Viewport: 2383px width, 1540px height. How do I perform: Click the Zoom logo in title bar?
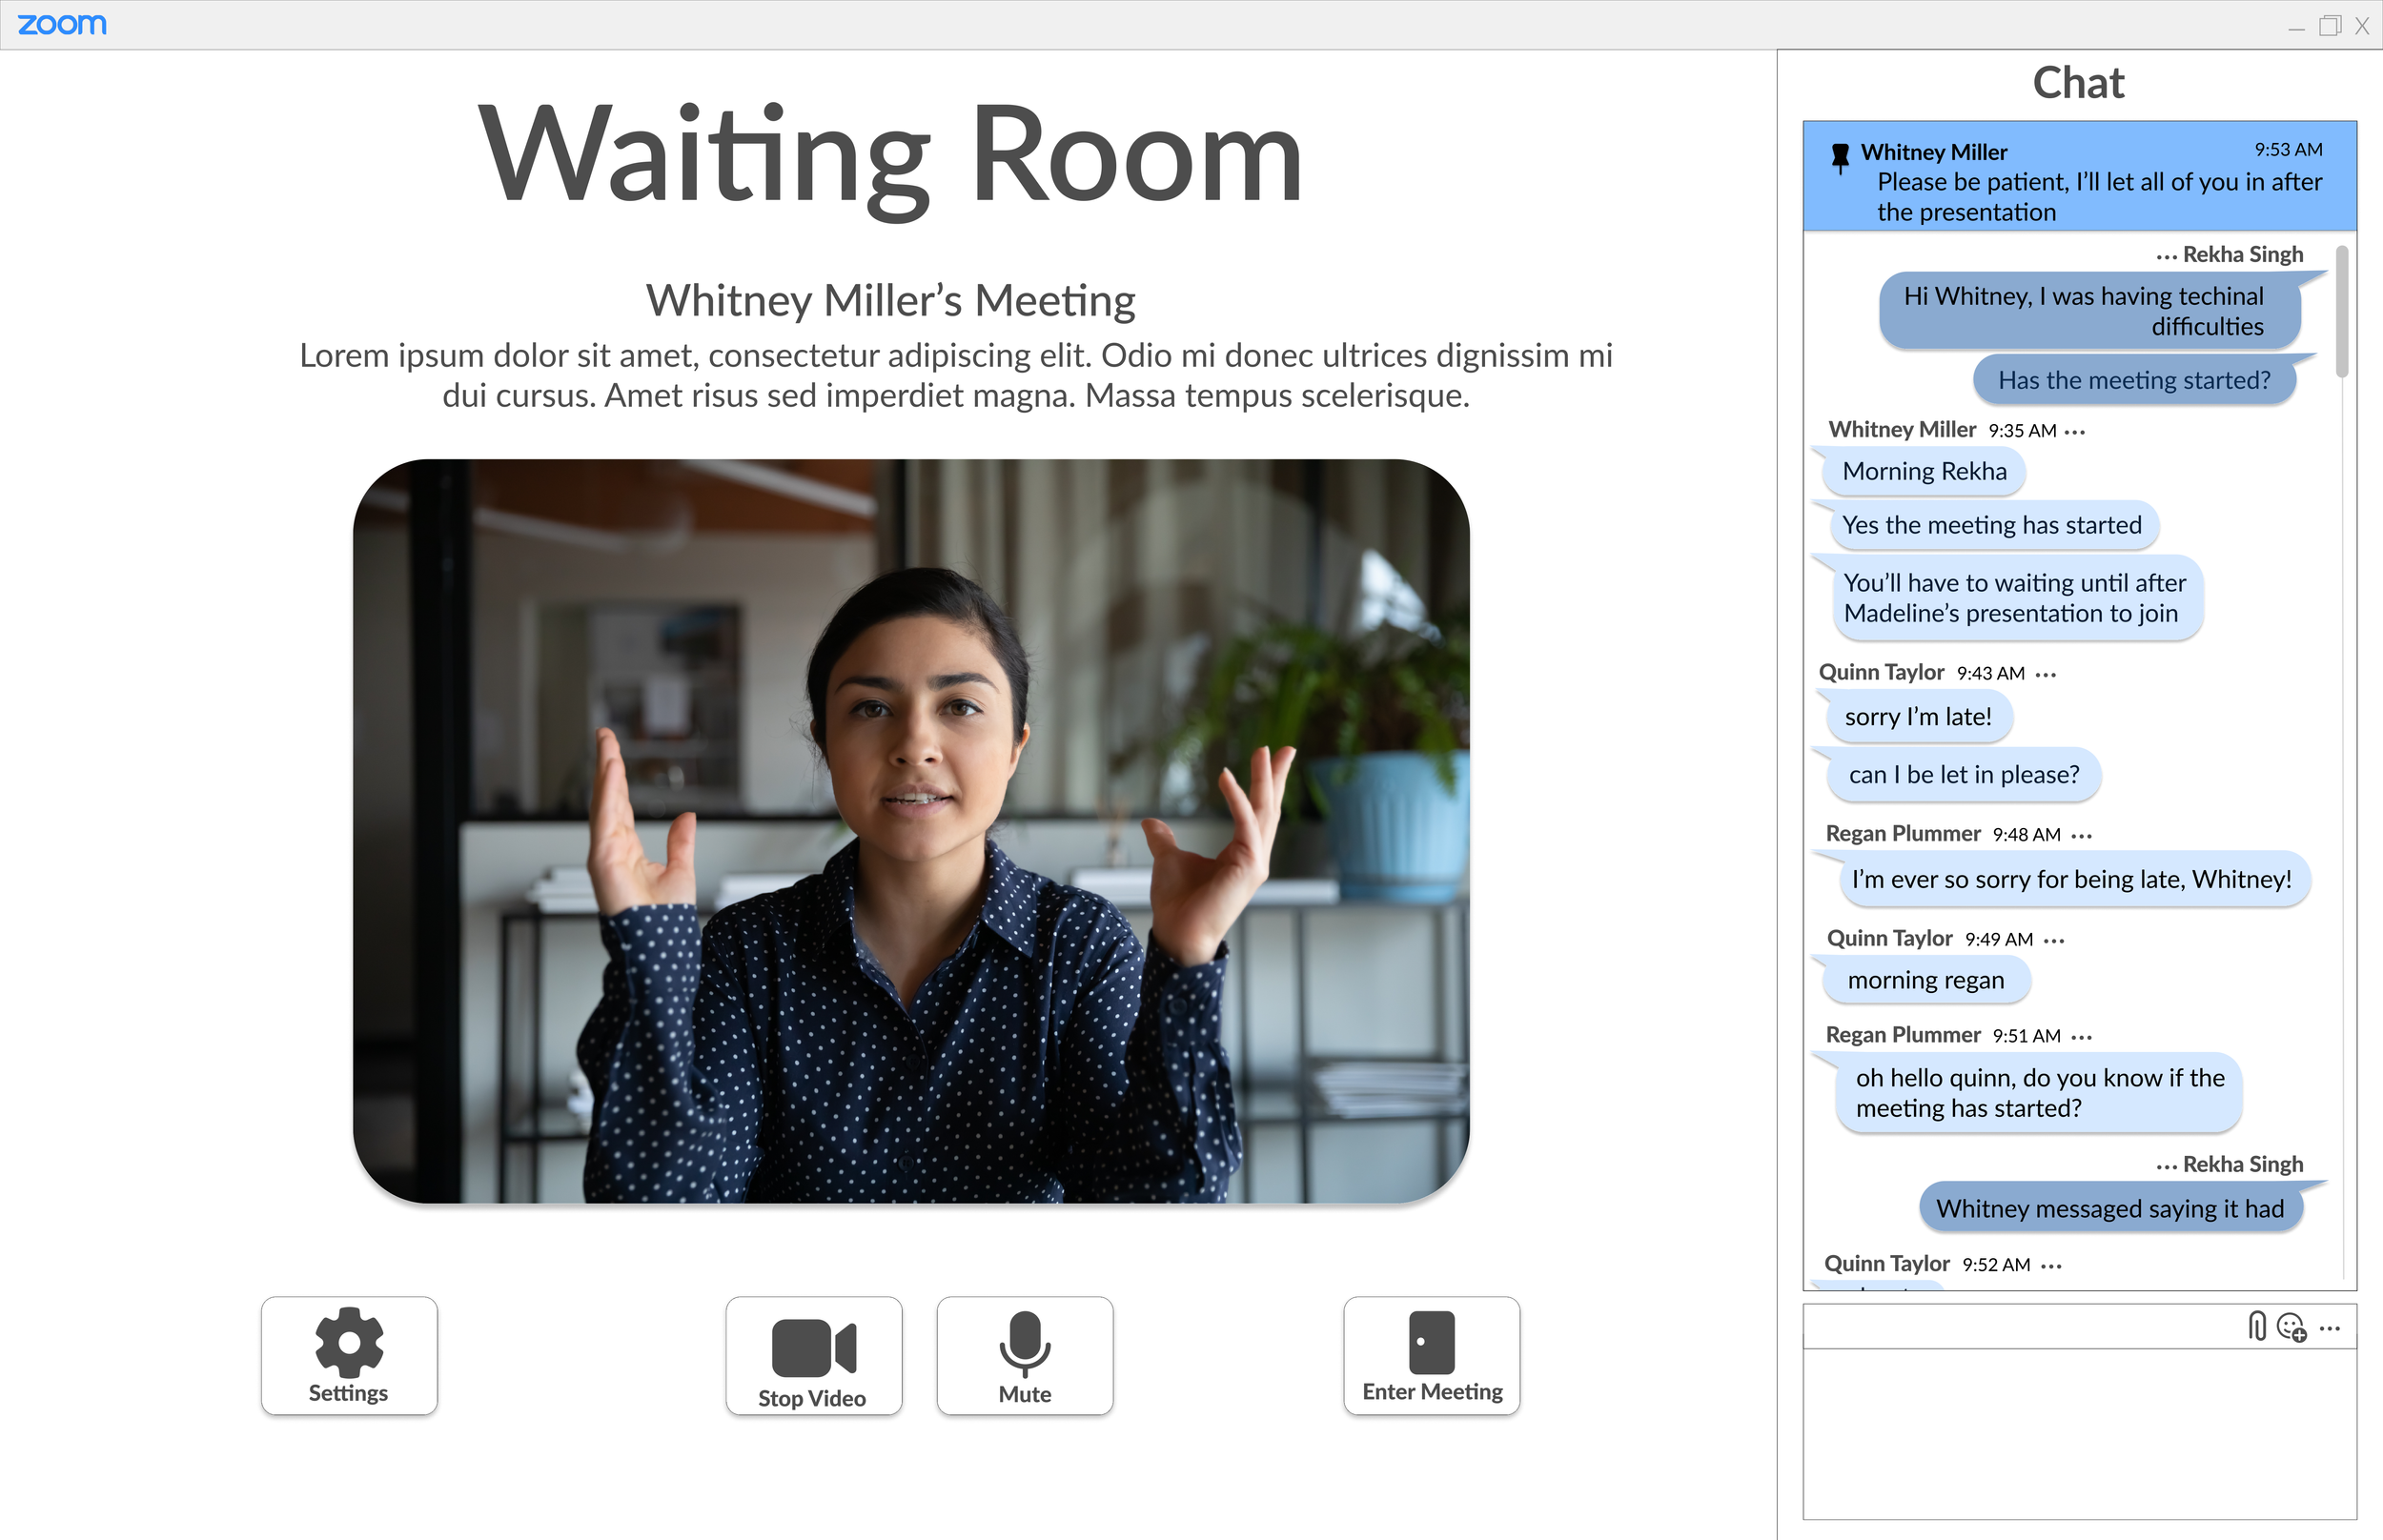62,24
